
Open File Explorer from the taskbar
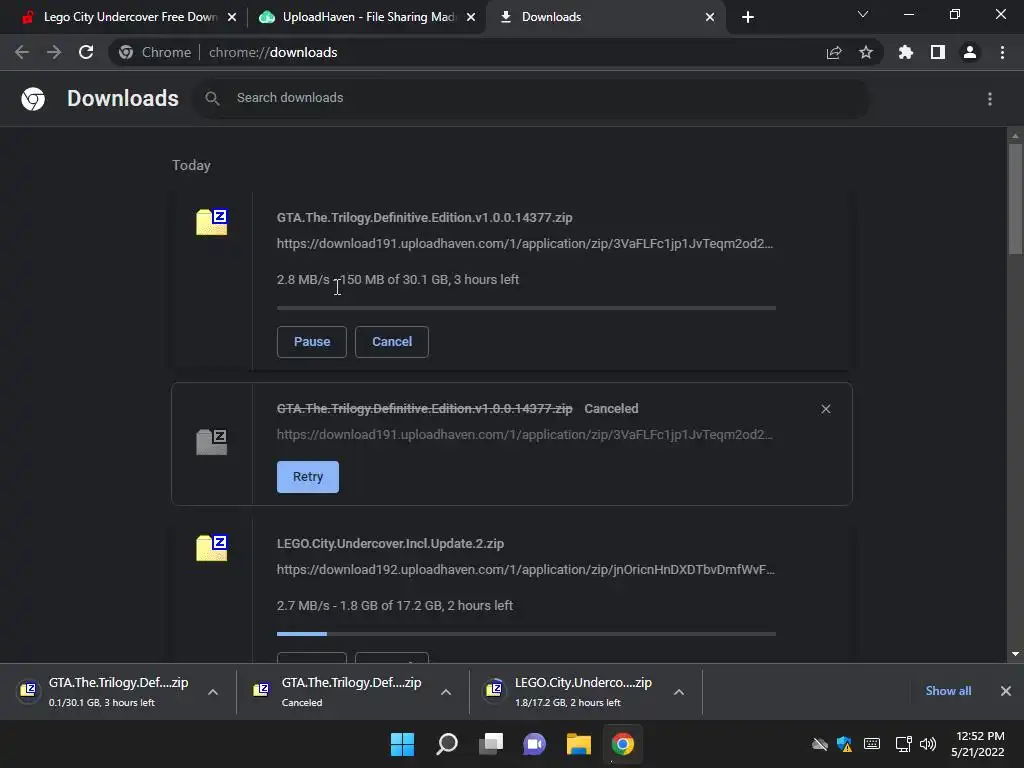579,744
